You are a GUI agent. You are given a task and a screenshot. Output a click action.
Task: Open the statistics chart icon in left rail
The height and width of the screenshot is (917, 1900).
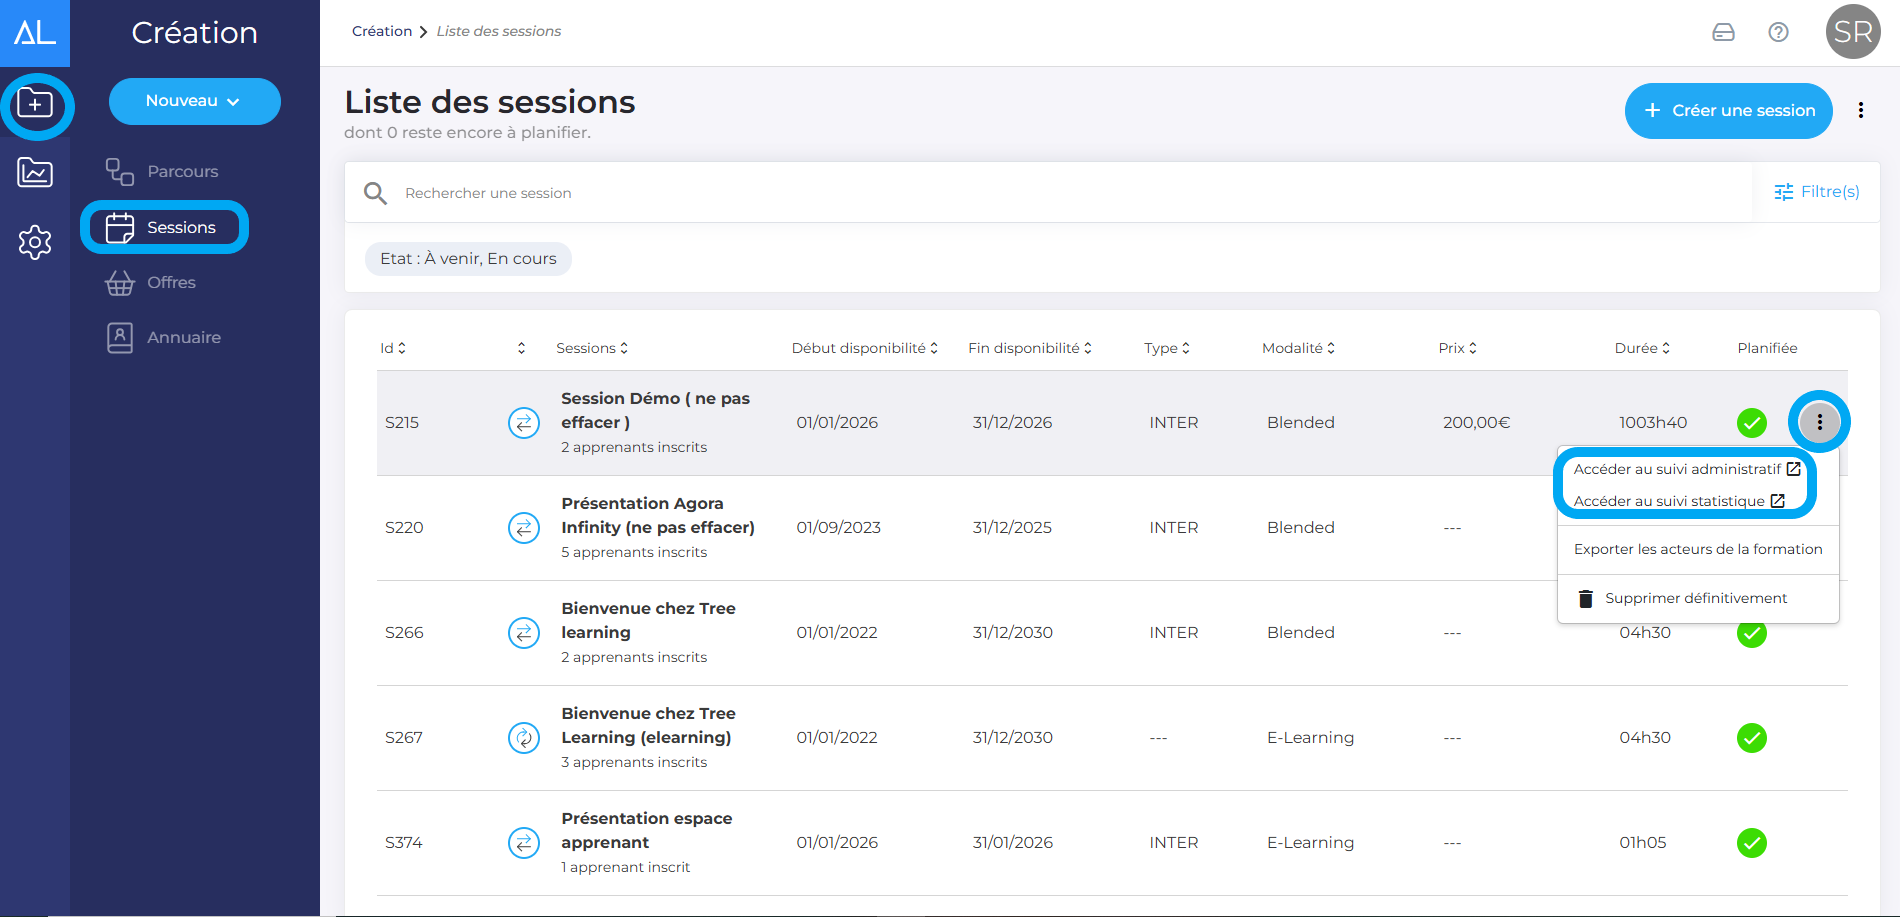coord(35,173)
